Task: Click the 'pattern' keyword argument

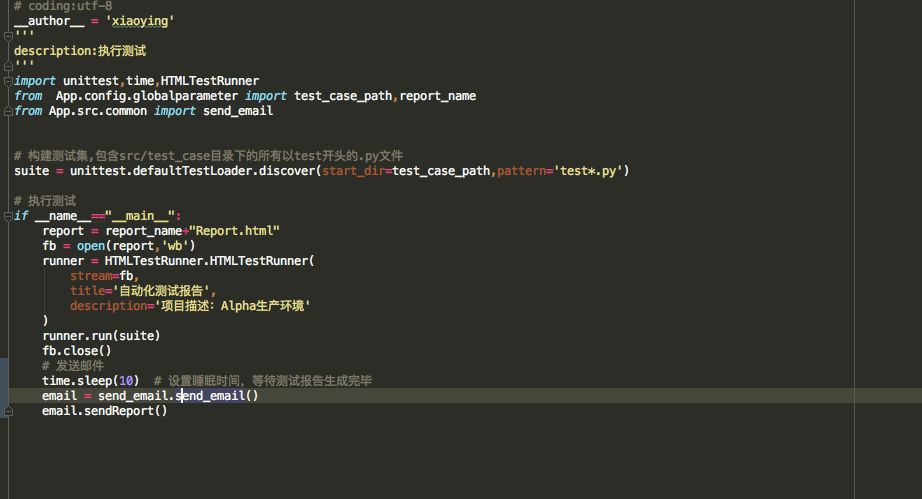Action: 522,171
